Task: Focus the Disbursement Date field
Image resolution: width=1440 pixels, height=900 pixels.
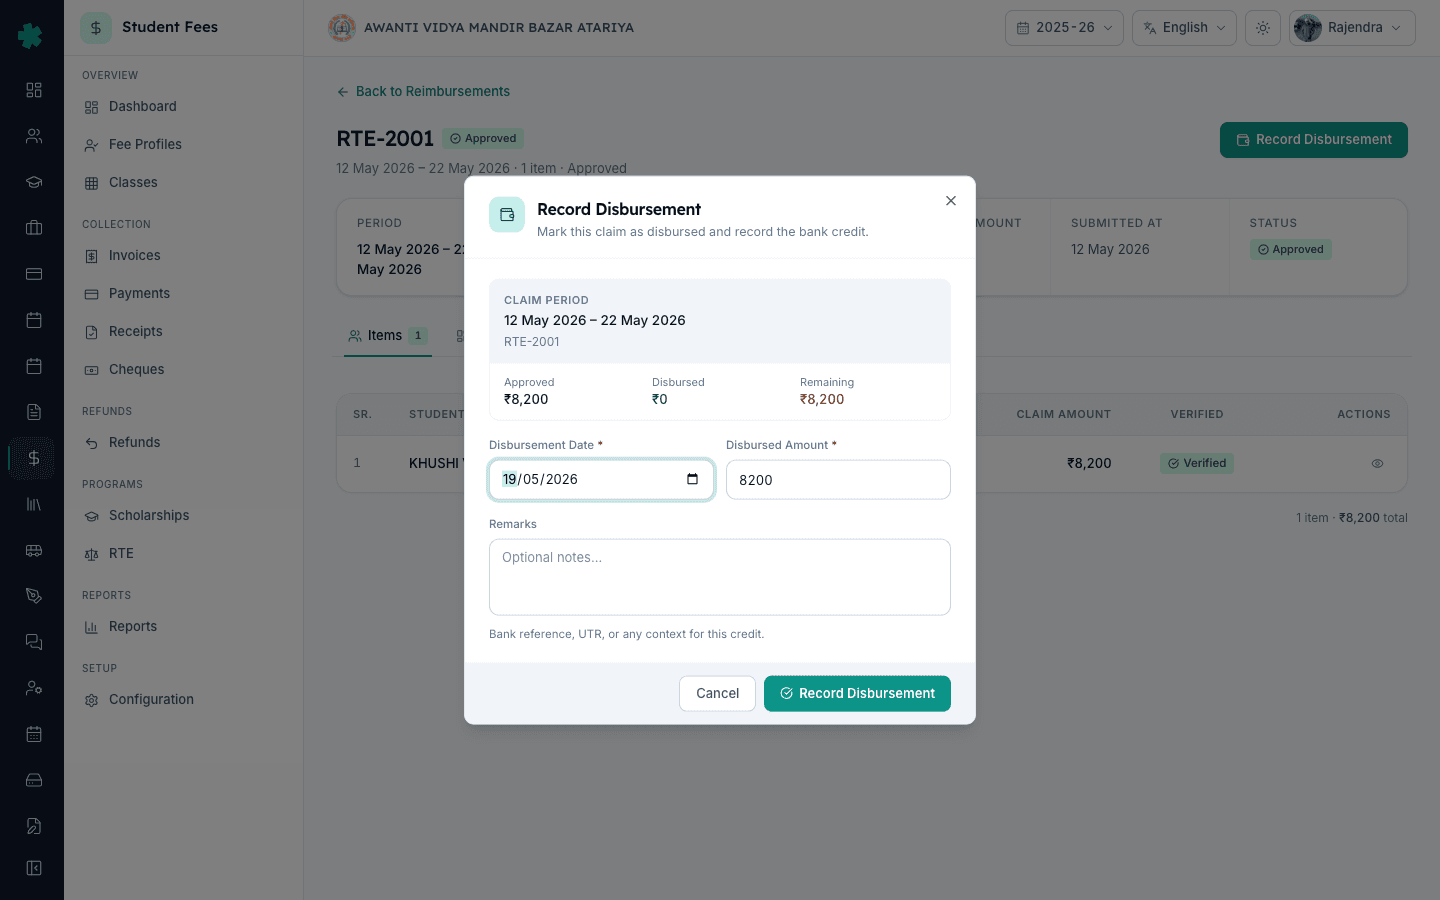Action: 601,479
